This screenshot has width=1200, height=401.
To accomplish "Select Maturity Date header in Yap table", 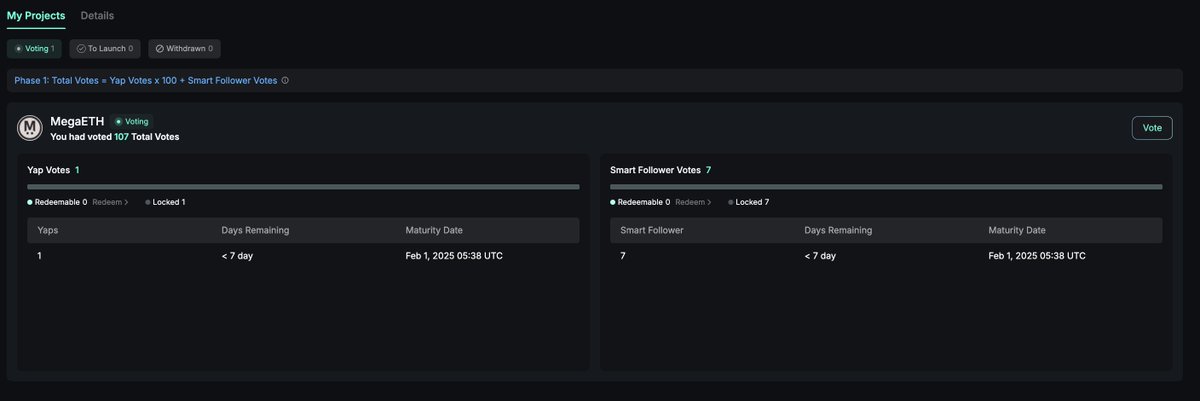I will (434, 230).
